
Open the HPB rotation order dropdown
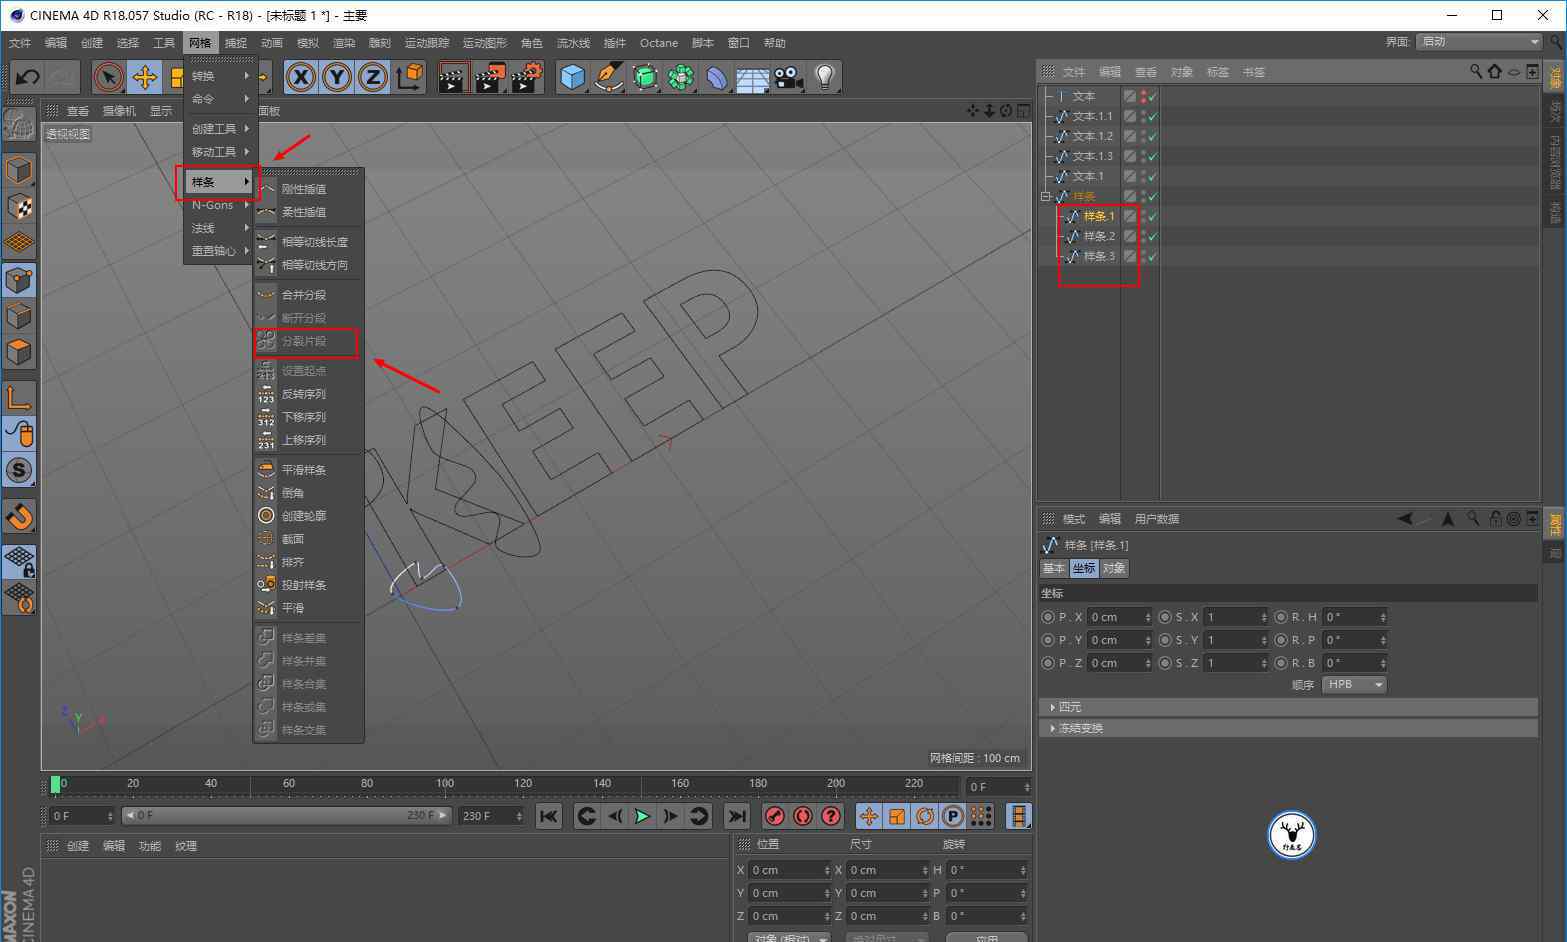[x=1354, y=685]
